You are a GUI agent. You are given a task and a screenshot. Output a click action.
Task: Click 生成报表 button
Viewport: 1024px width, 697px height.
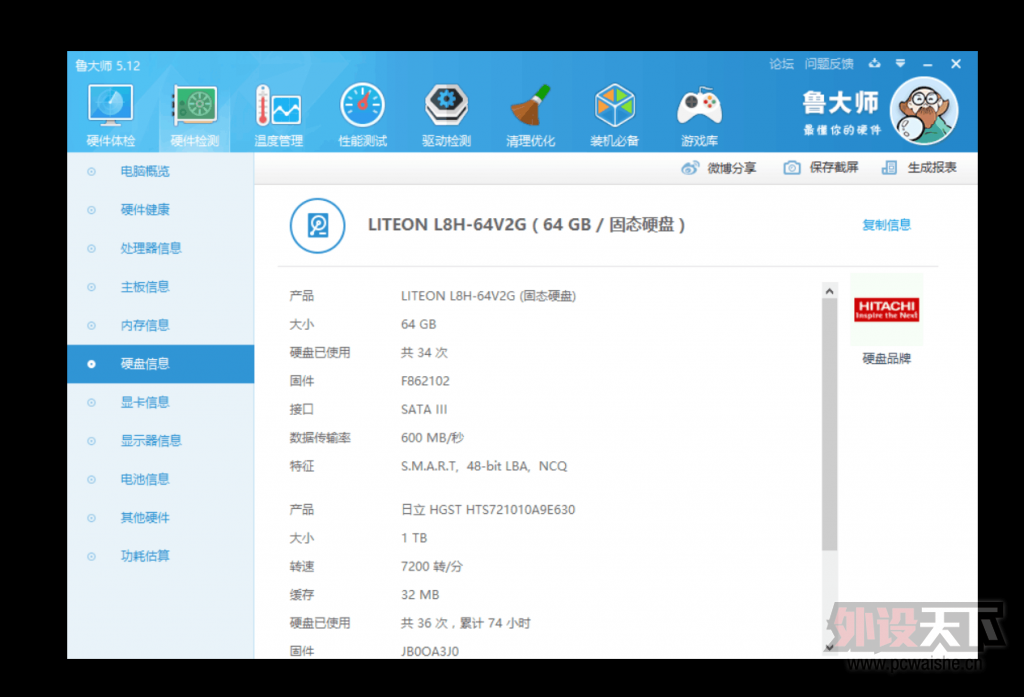[x=919, y=168]
